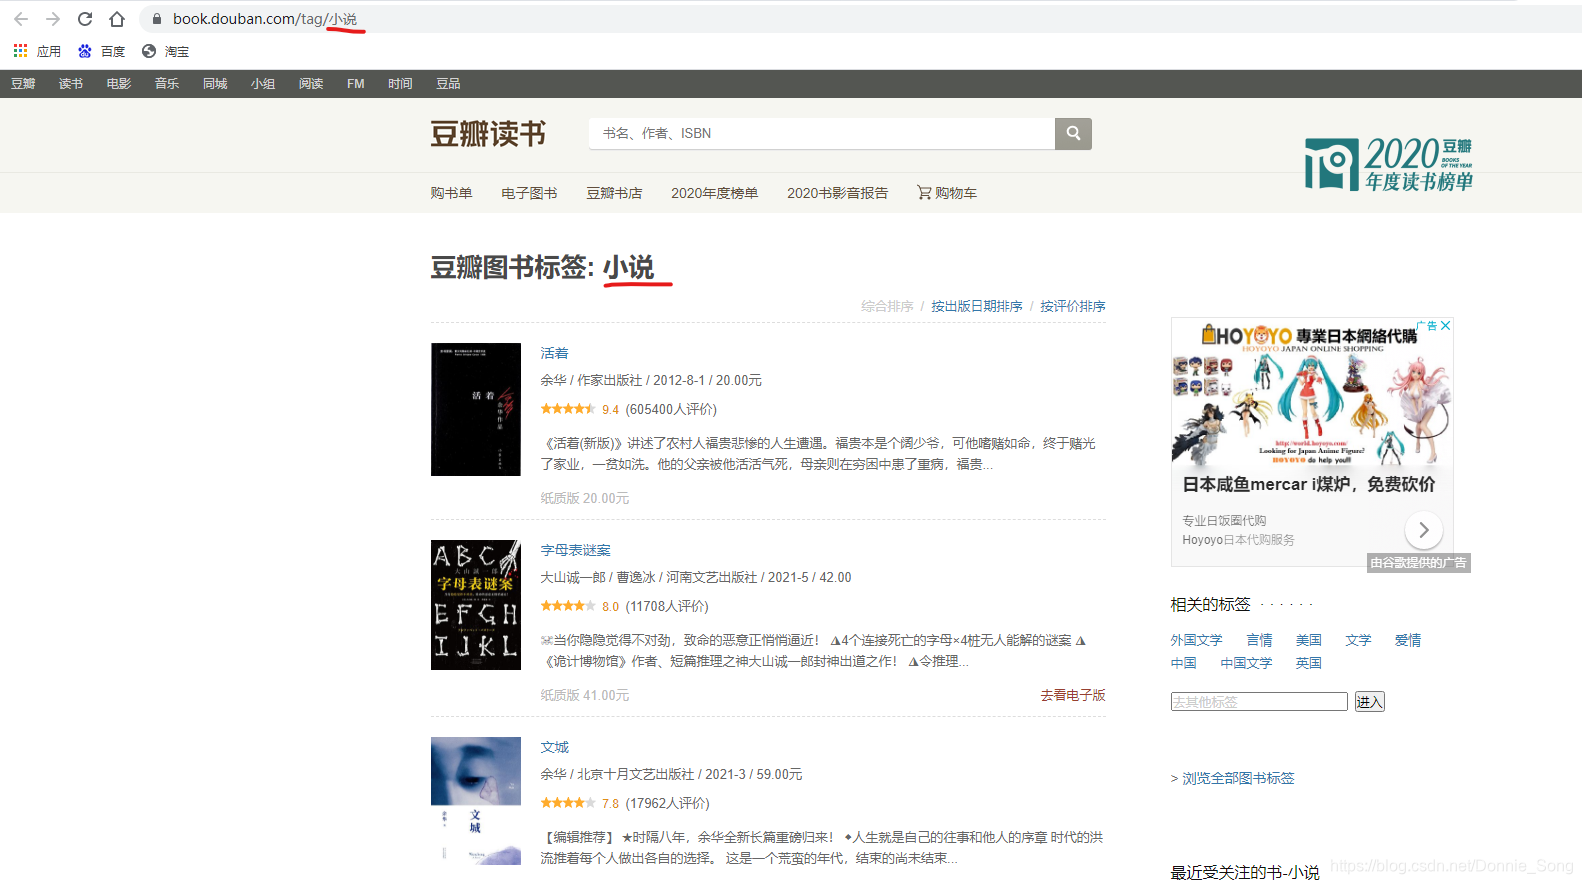Open the book title 文城
The height and width of the screenshot is (884, 1582).
pos(554,747)
